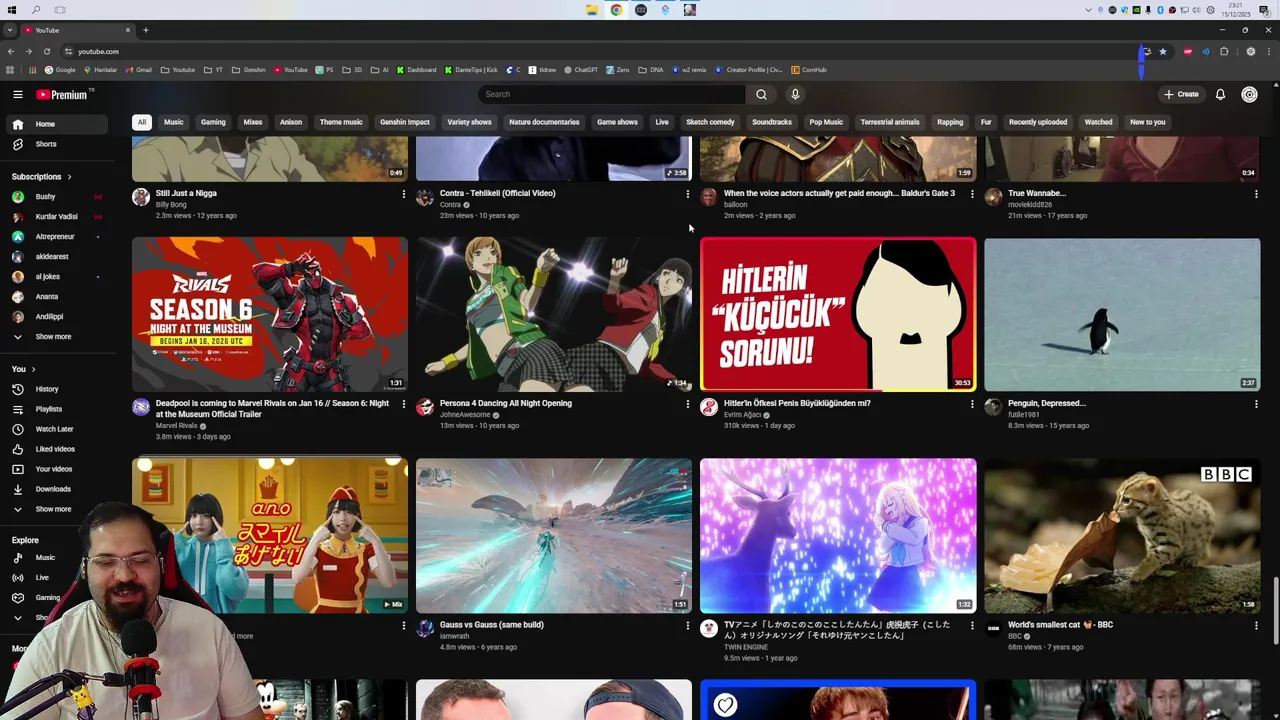Open the Hitlerin Küçücük Sorunu thumbnail

click(x=838, y=314)
